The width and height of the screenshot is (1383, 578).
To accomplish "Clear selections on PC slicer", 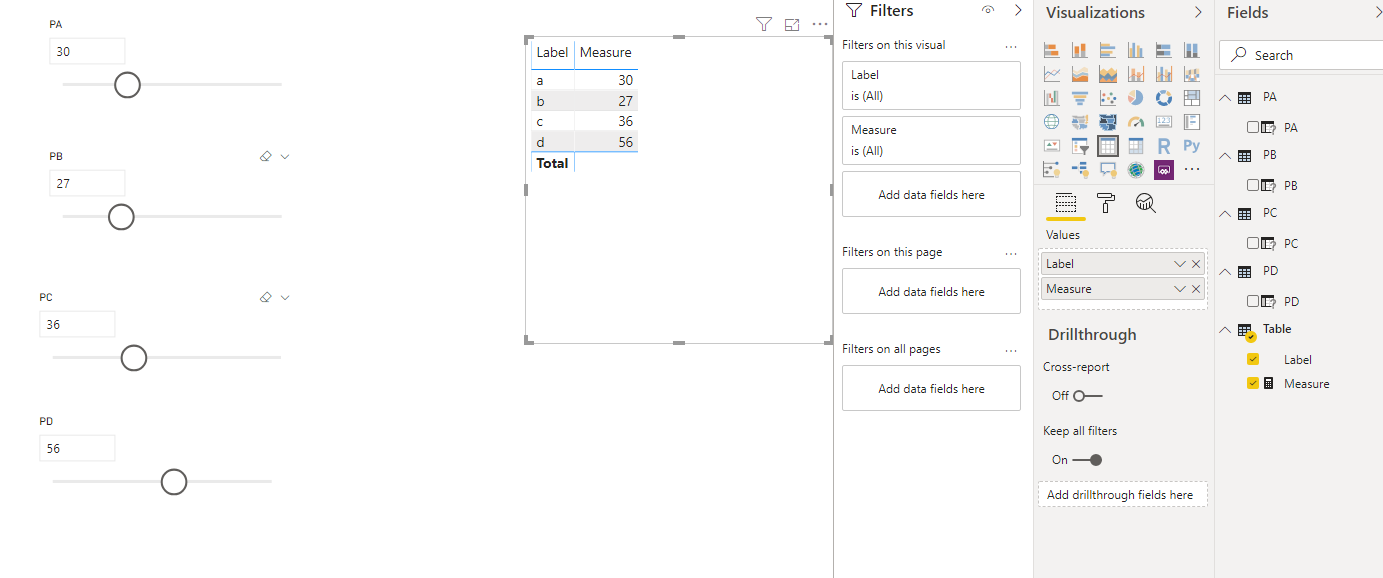I will click(266, 297).
